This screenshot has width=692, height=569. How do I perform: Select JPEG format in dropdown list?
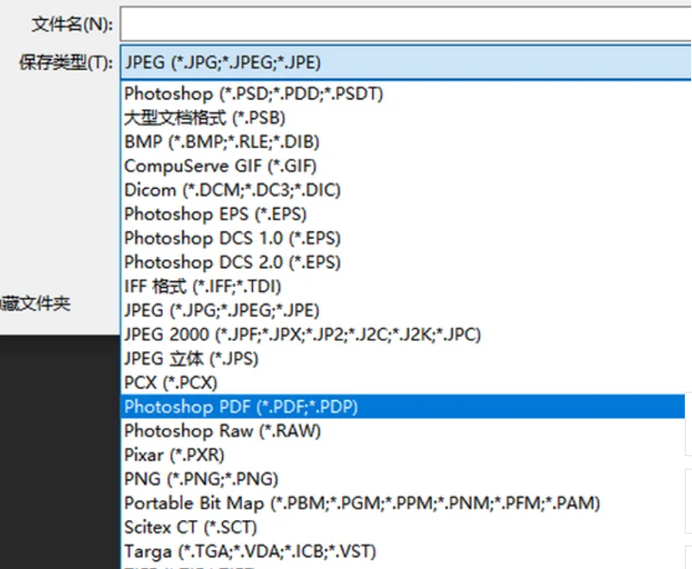[x=222, y=310]
